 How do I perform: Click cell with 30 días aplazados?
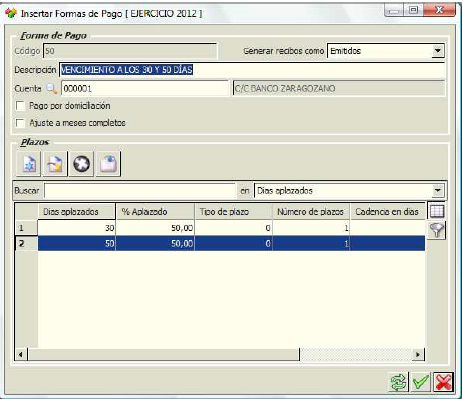click(77, 228)
